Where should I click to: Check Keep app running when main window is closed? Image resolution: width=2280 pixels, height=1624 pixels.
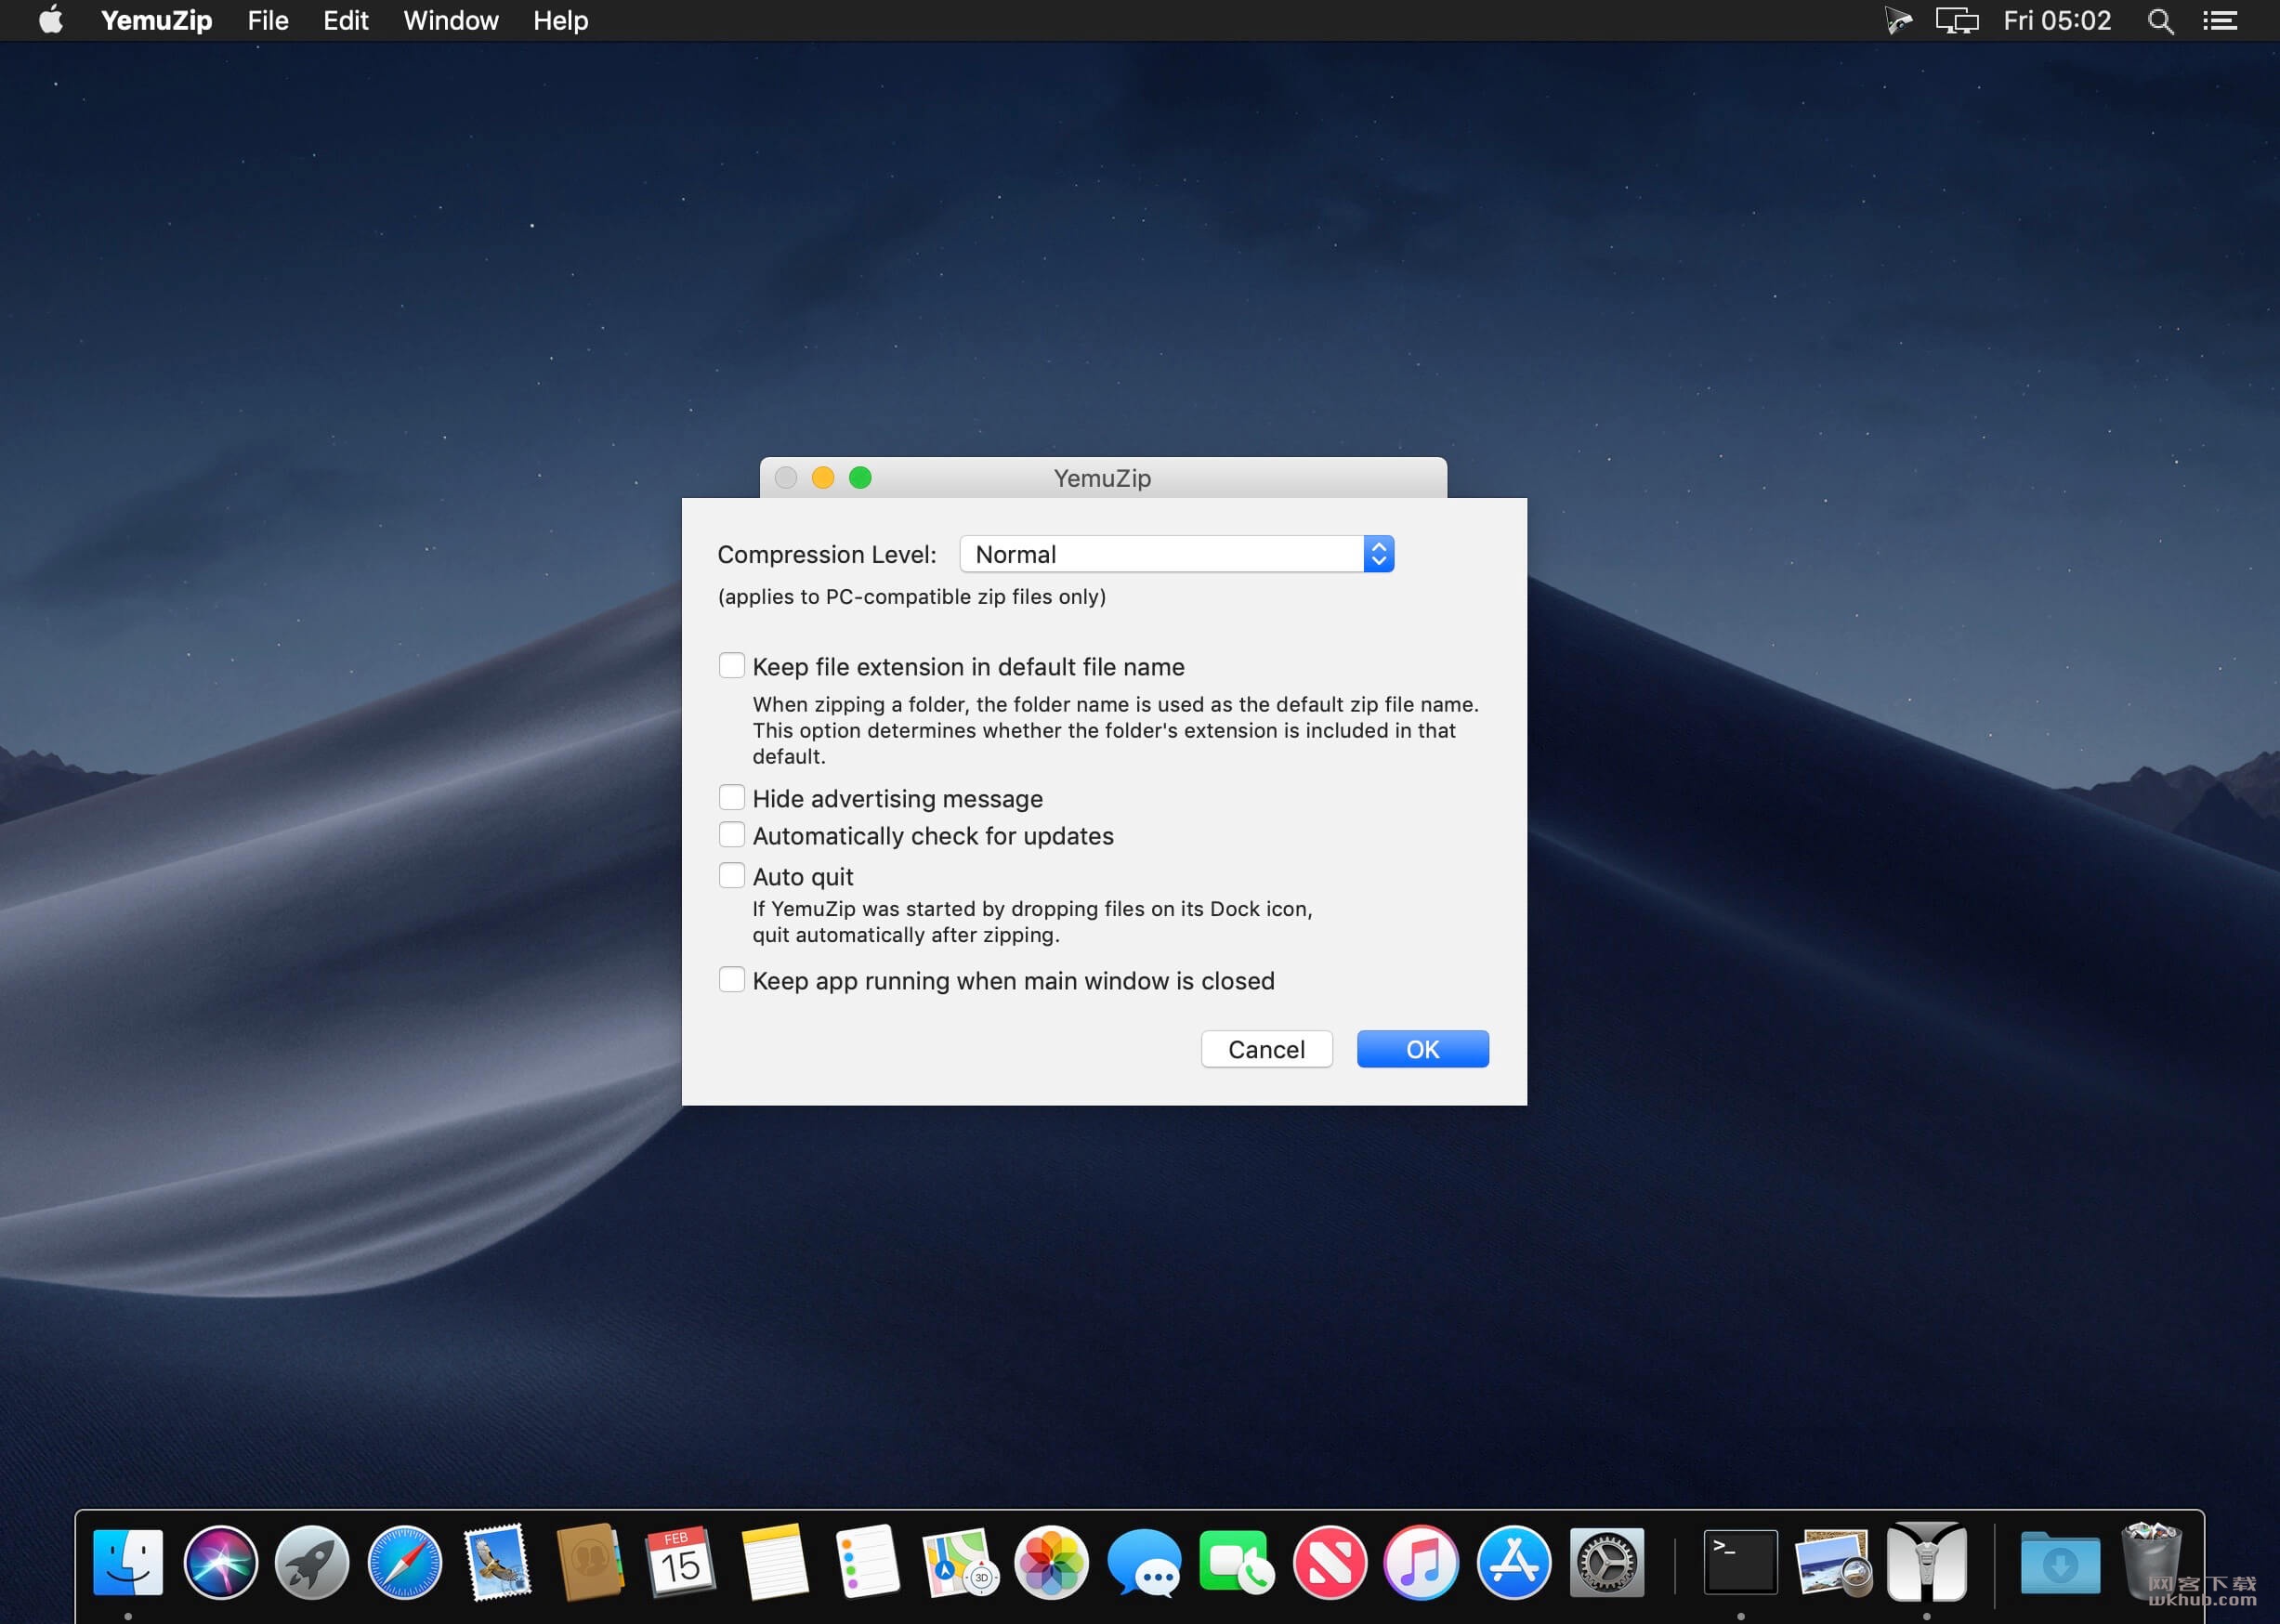[732, 979]
